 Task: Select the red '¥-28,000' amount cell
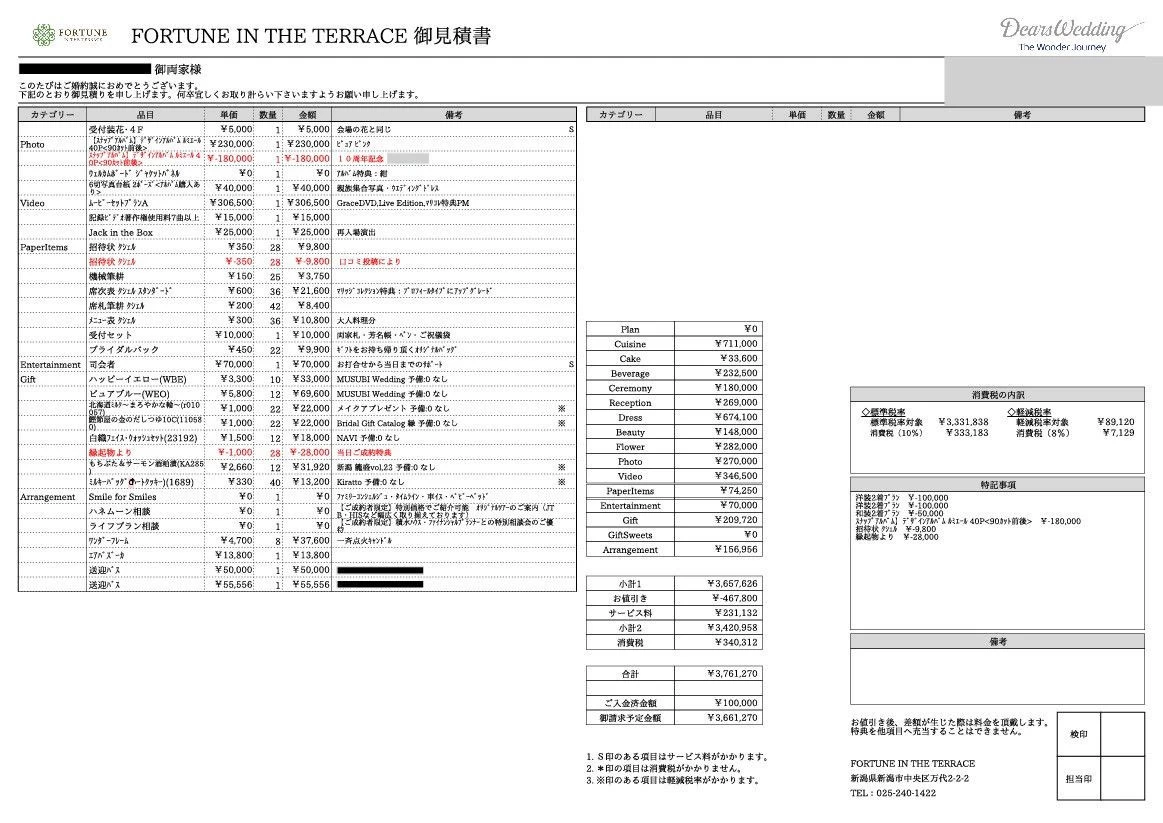coord(309,452)
